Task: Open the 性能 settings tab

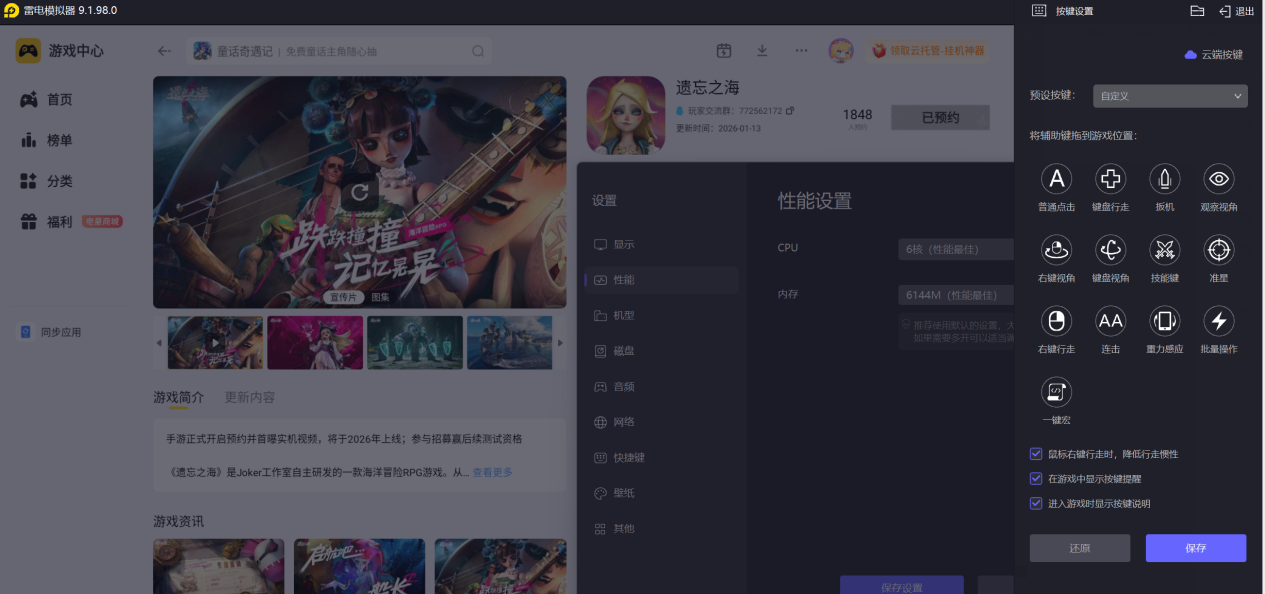Action: 662,280
